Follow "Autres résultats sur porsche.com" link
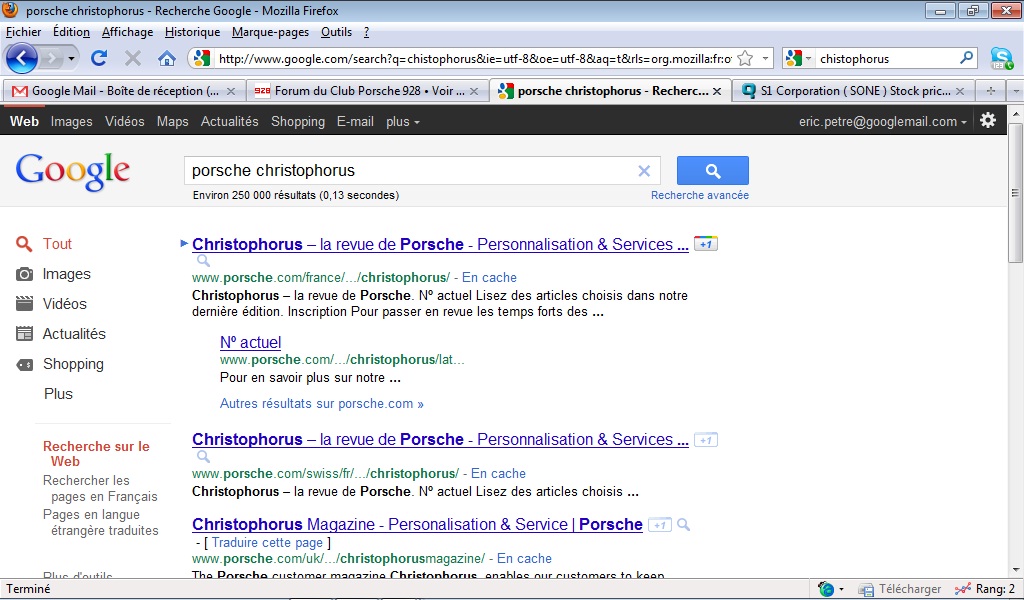The width and height of the screenshot is (1024, 600). [x=321, y=403]
